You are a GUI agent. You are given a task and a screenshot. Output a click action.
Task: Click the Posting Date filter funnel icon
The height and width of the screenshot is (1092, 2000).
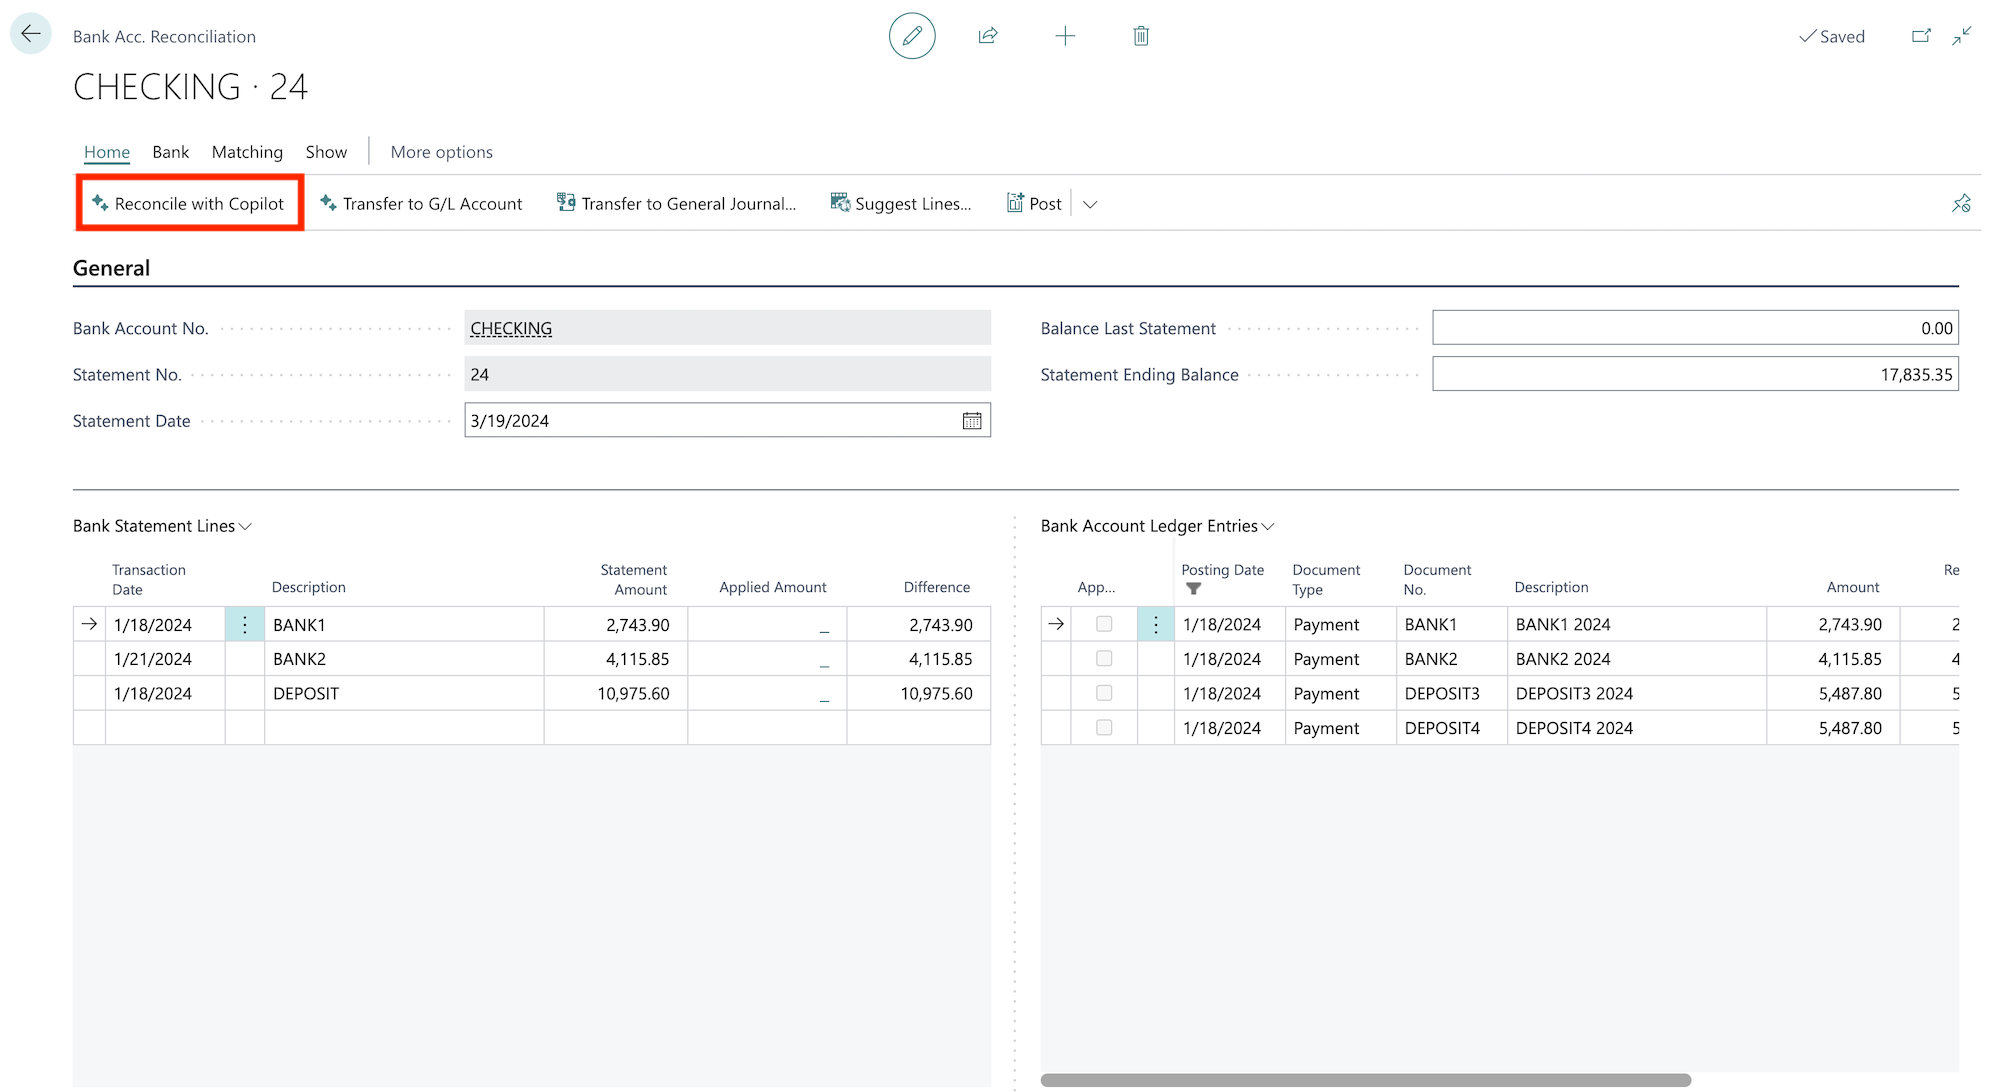(1193, 590)
